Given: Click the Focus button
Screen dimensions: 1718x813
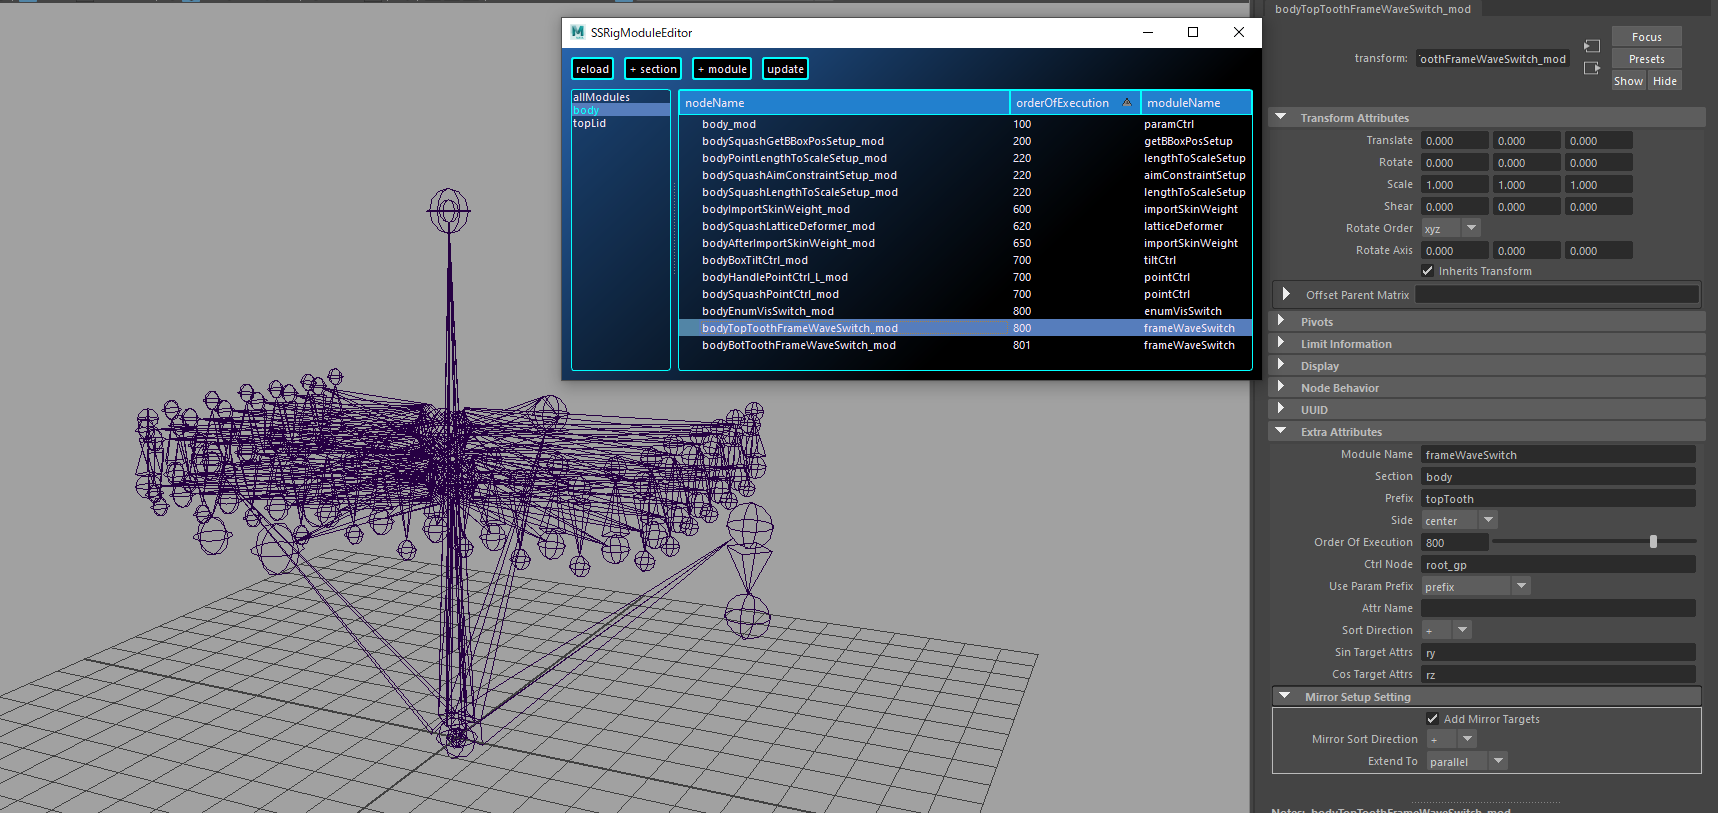Looking at the screenshot, I should [1646, 37].
